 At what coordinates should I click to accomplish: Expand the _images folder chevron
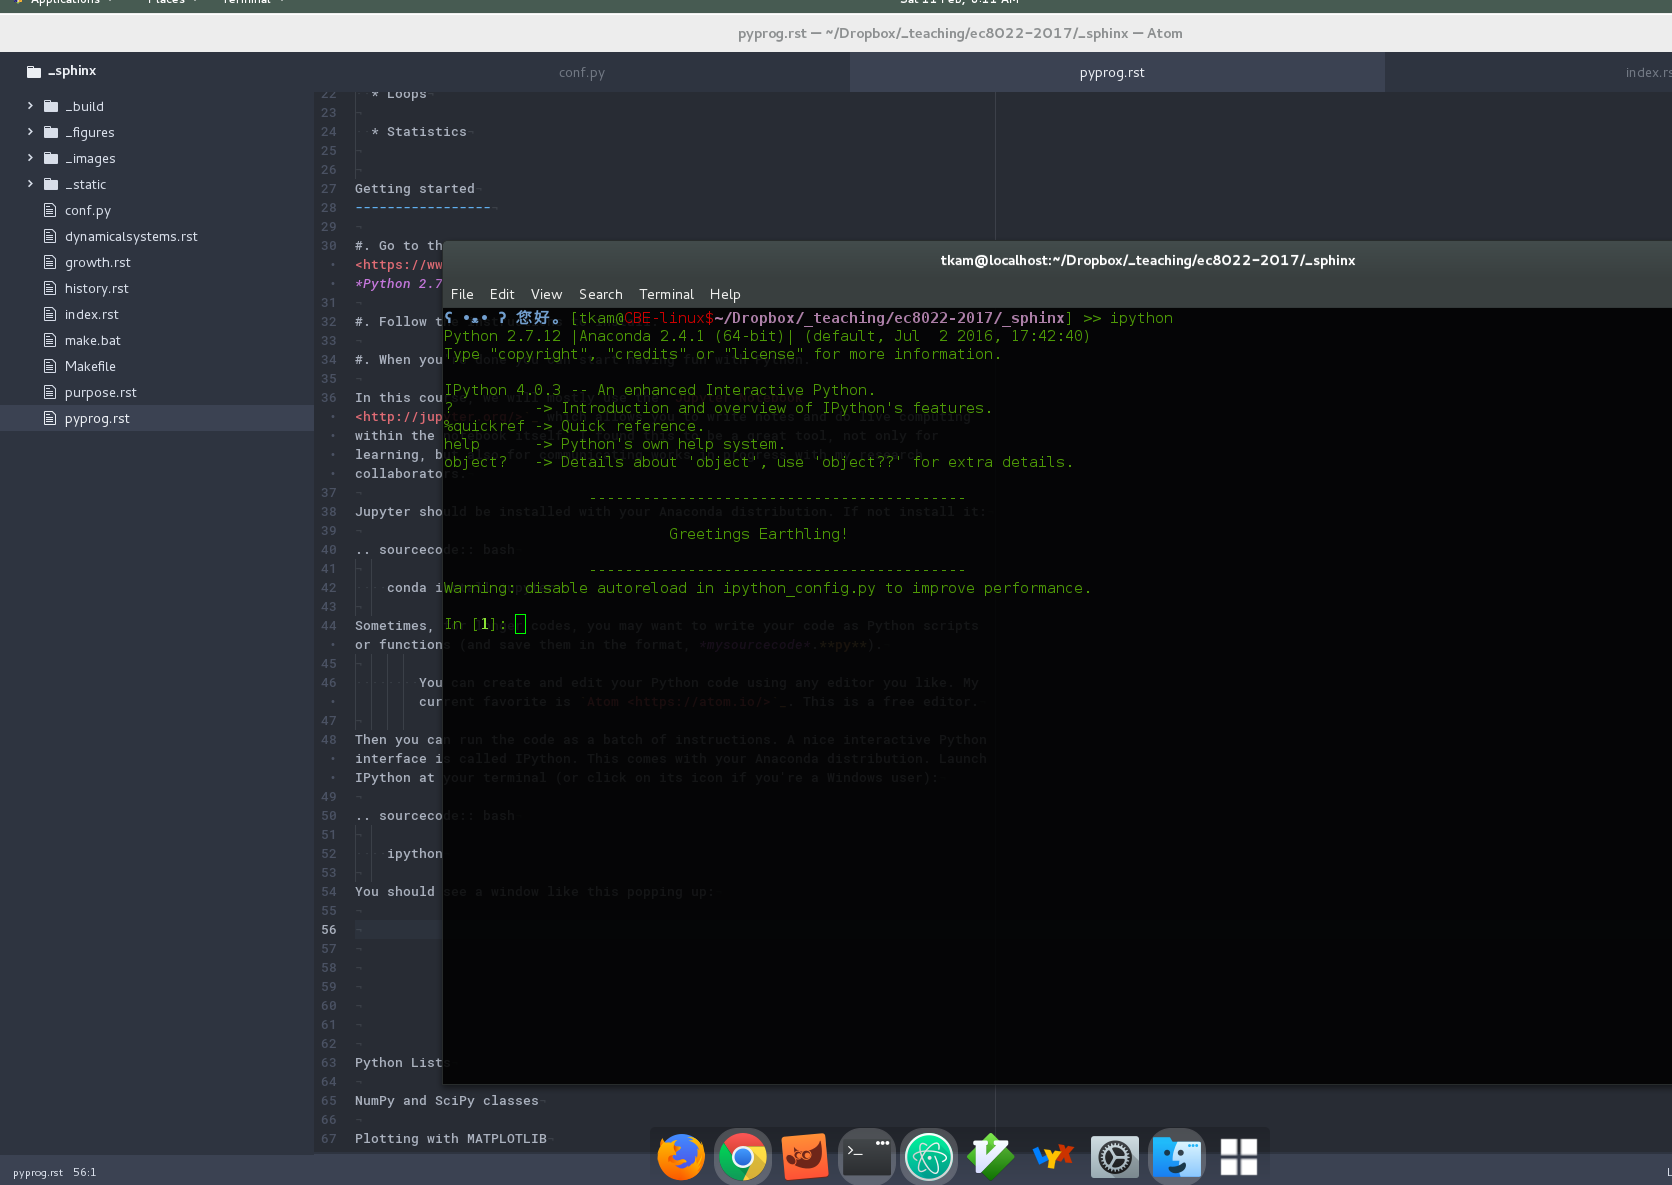coord(30,157)
